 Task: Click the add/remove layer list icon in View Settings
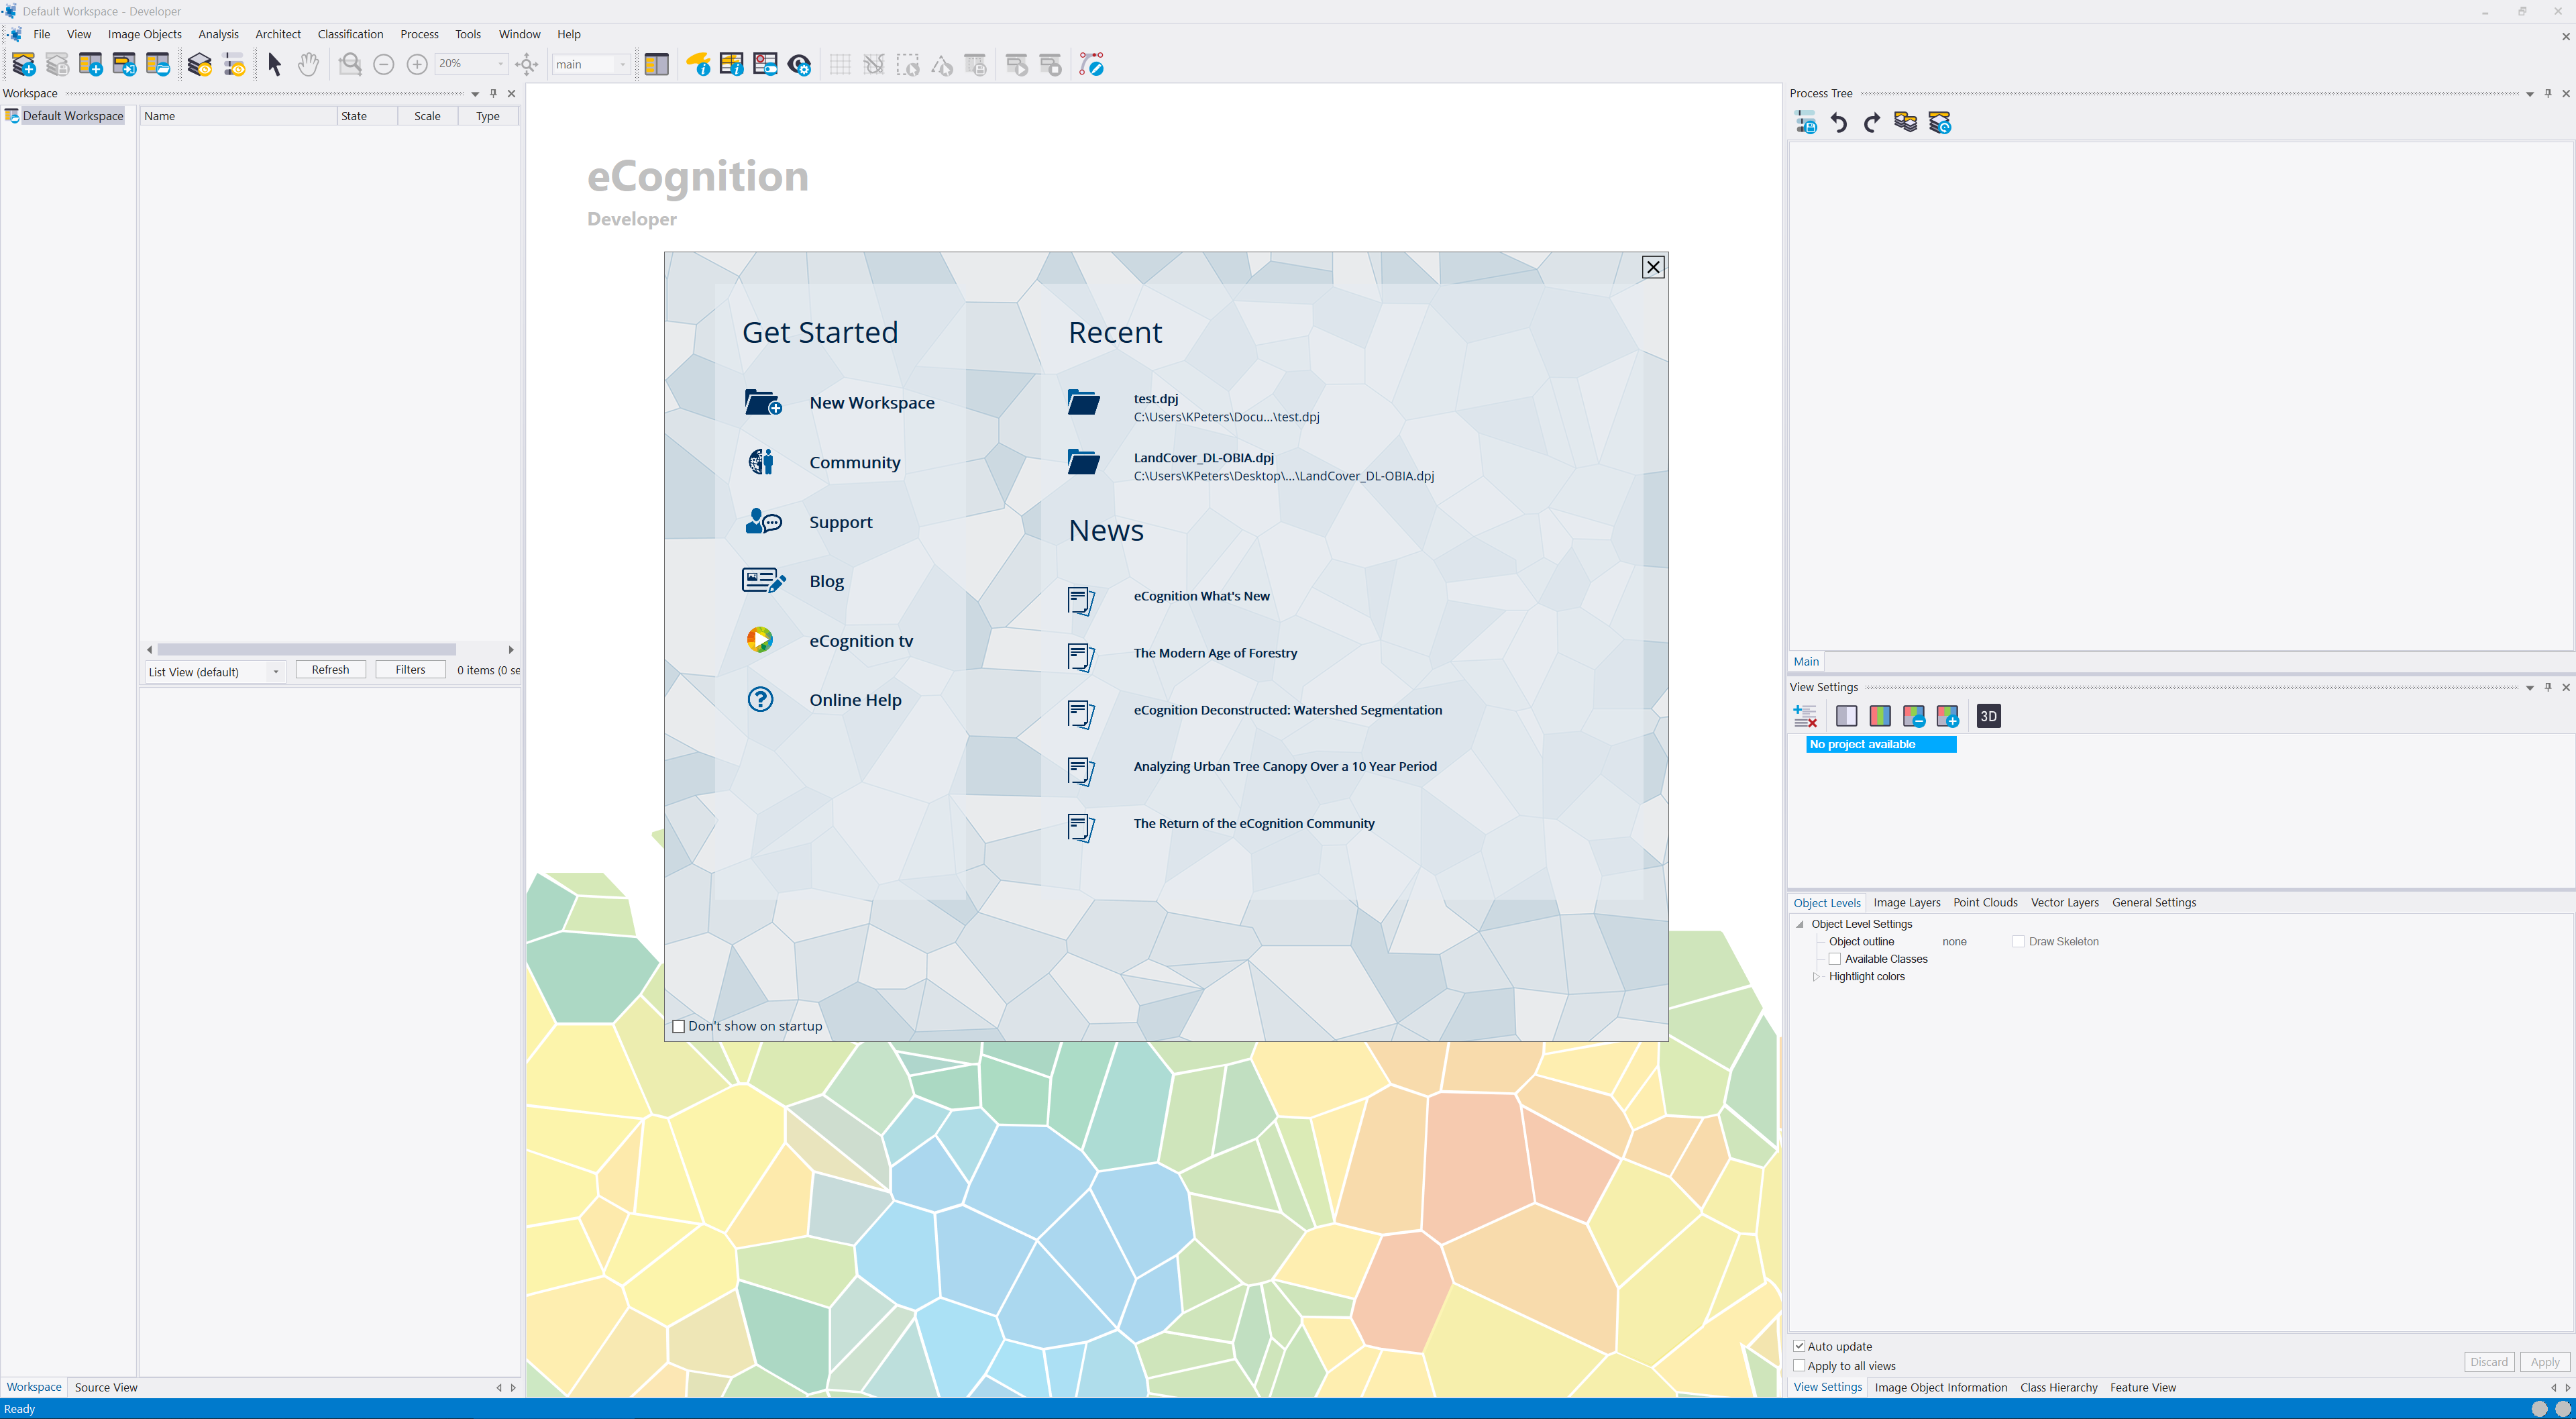(x=1805, y=716)
